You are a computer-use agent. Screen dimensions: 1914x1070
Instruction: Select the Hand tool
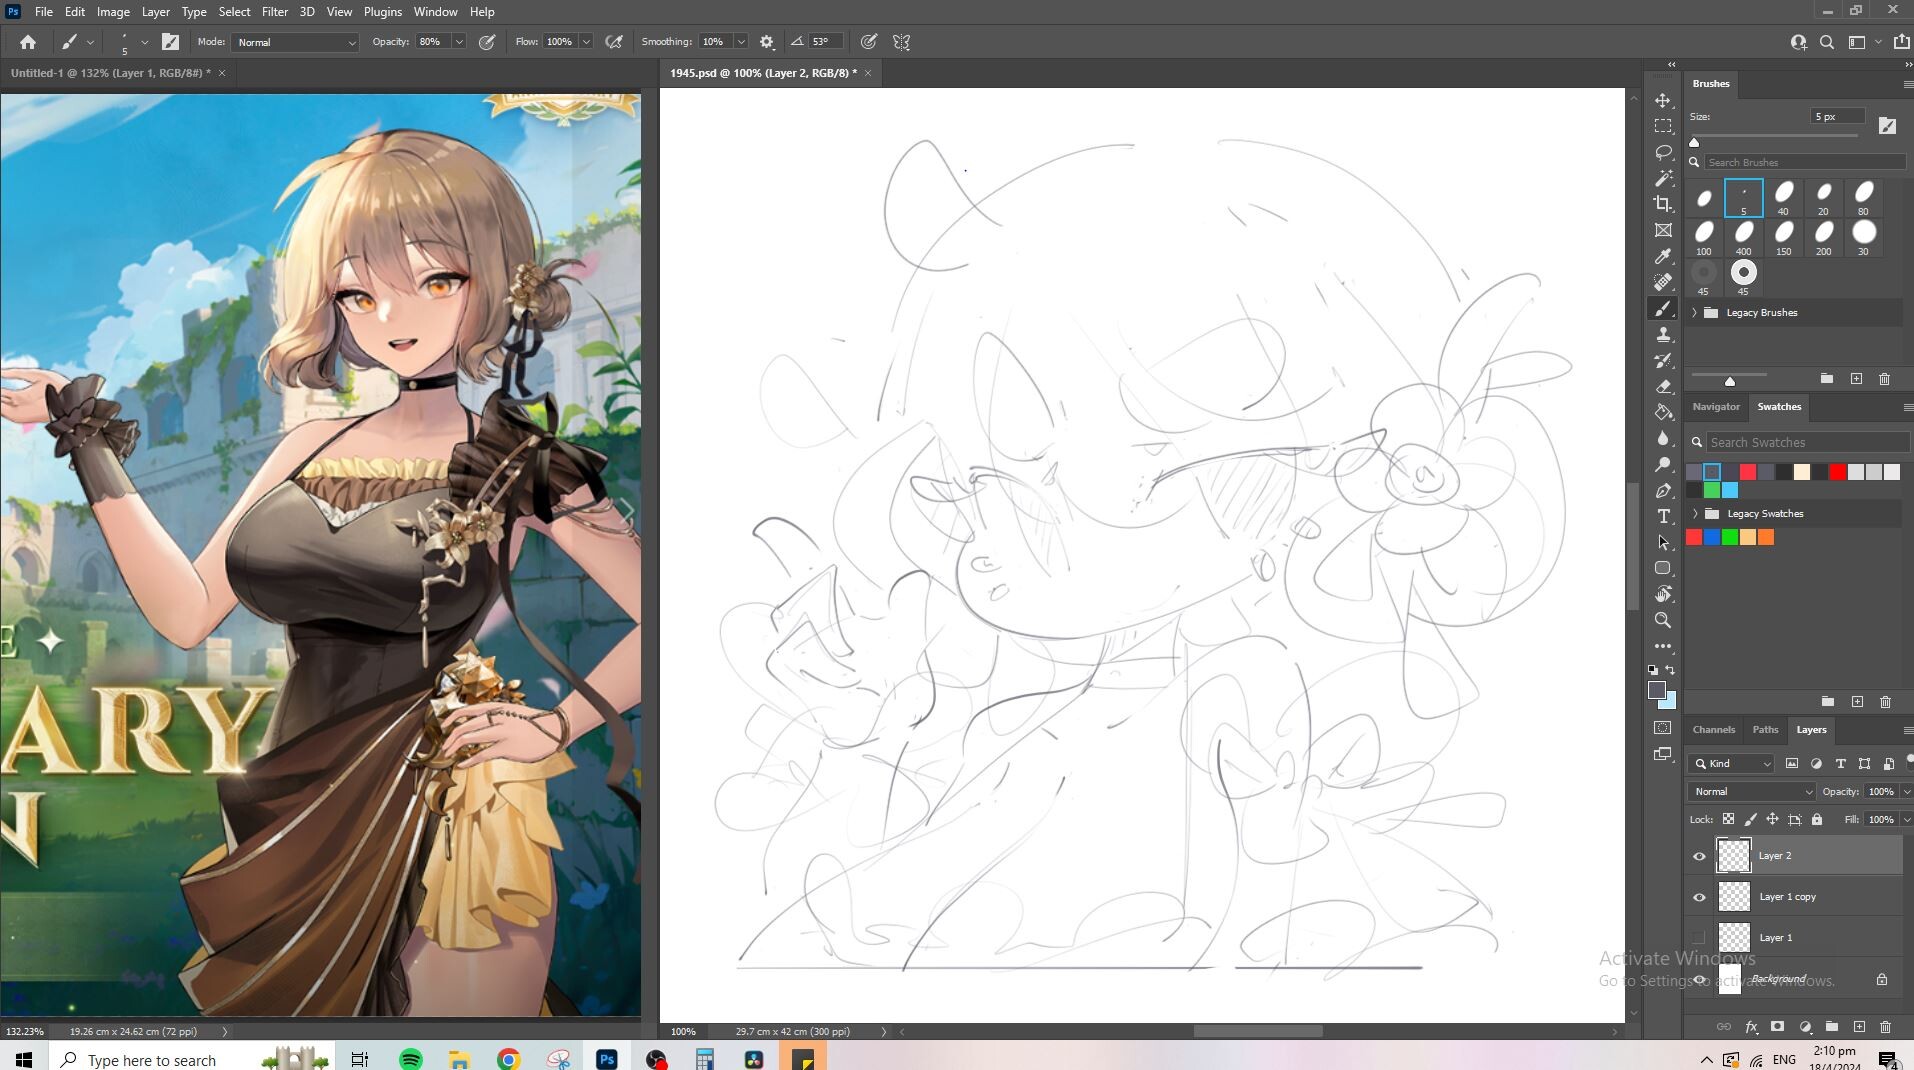click(x=1663, y=594)
